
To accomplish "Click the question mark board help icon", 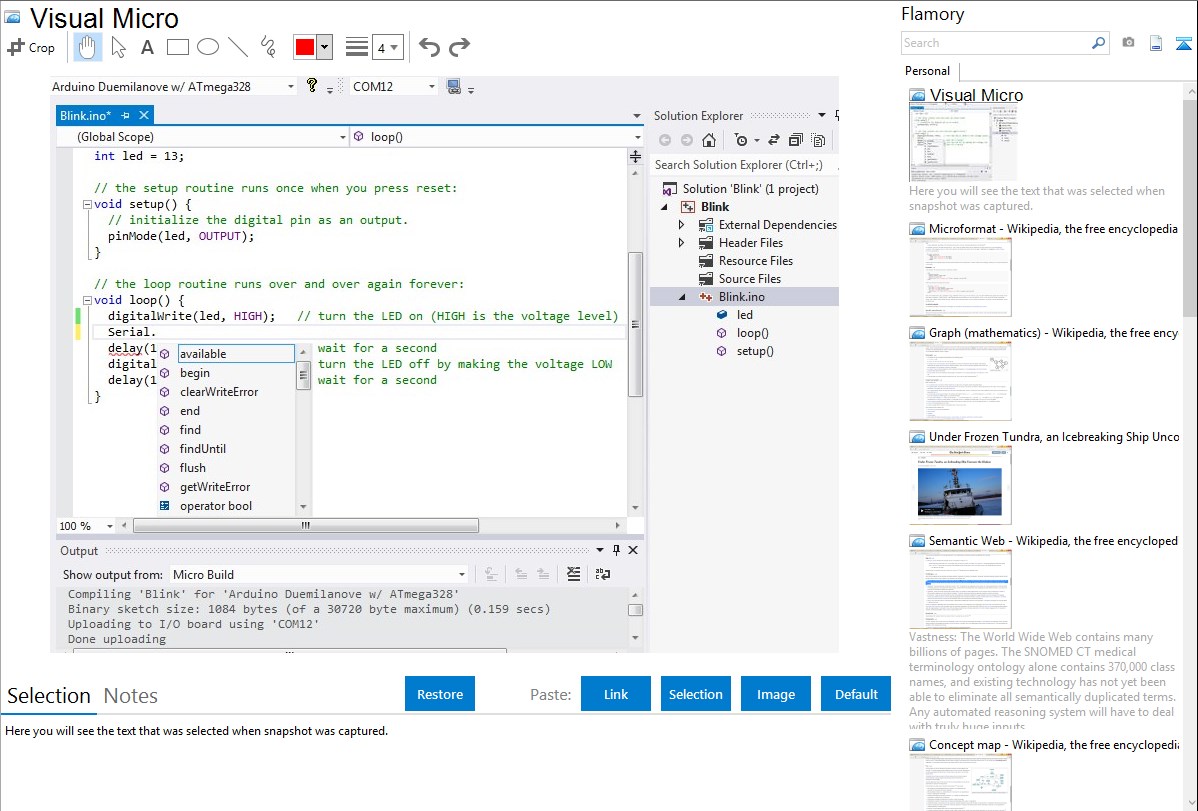I will pyautogui.click(x=312, y=85).
